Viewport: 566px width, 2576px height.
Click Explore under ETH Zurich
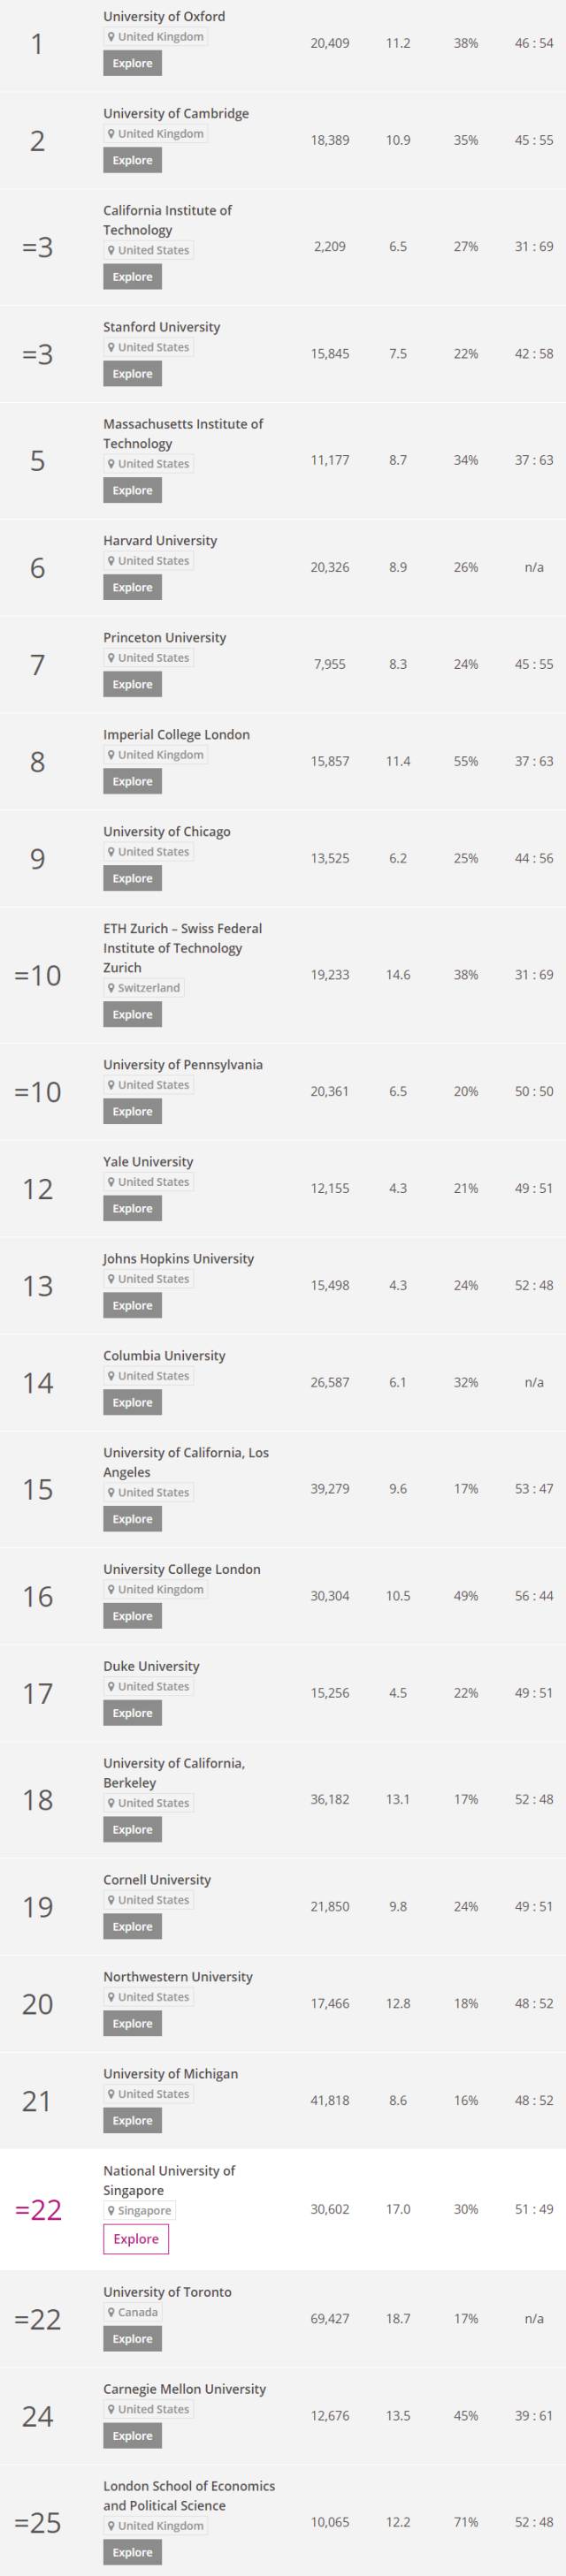(132, 1015)
